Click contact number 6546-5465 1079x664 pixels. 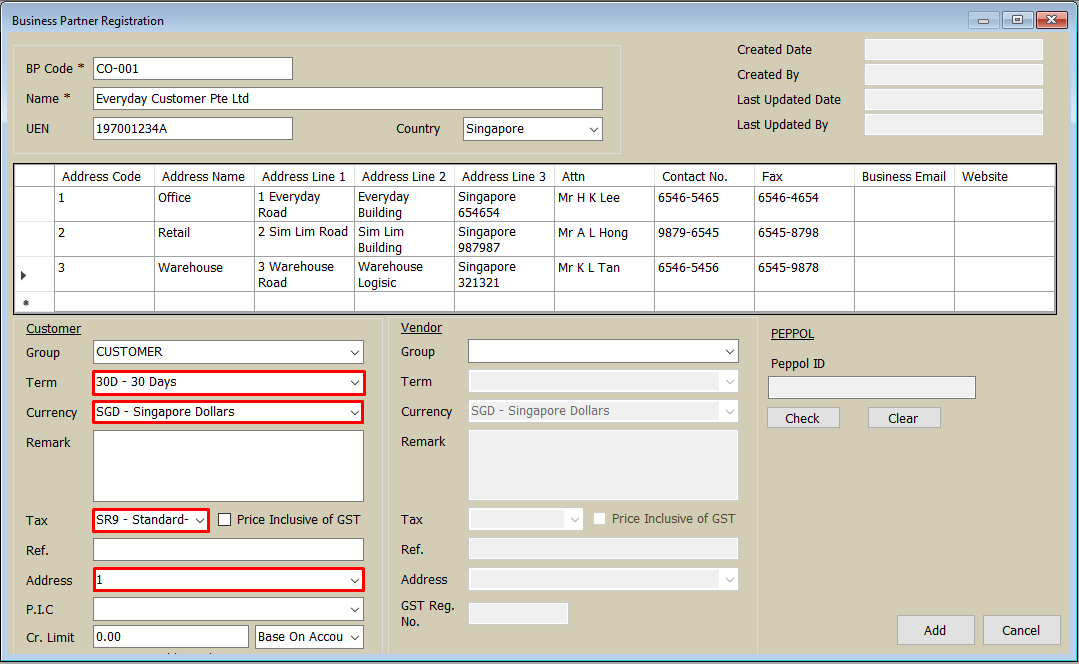[x=705, y=204]
